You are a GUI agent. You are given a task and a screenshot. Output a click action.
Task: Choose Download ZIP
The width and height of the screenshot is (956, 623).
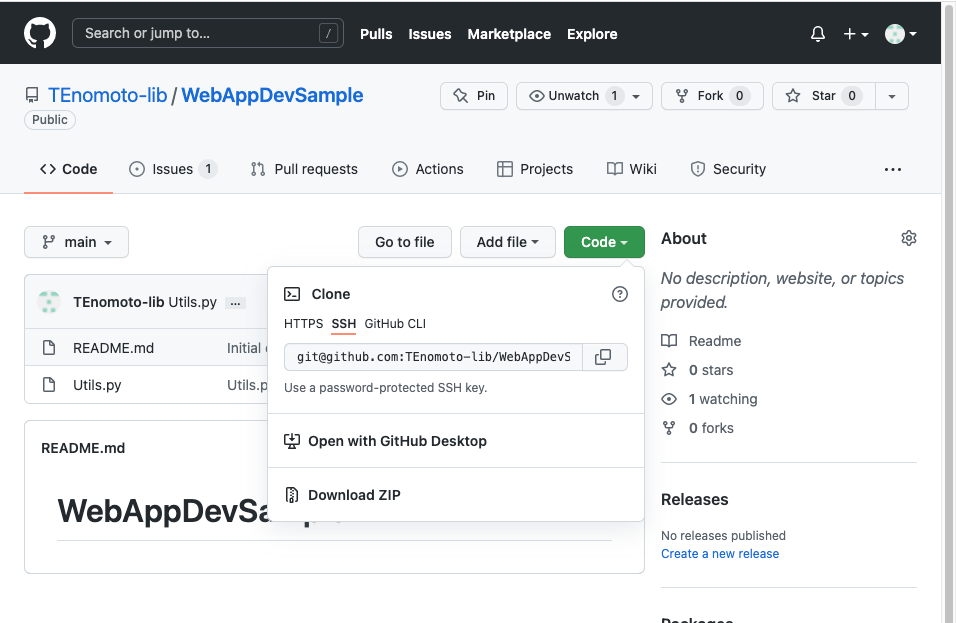pyautogui.click(x=456, y=494)
